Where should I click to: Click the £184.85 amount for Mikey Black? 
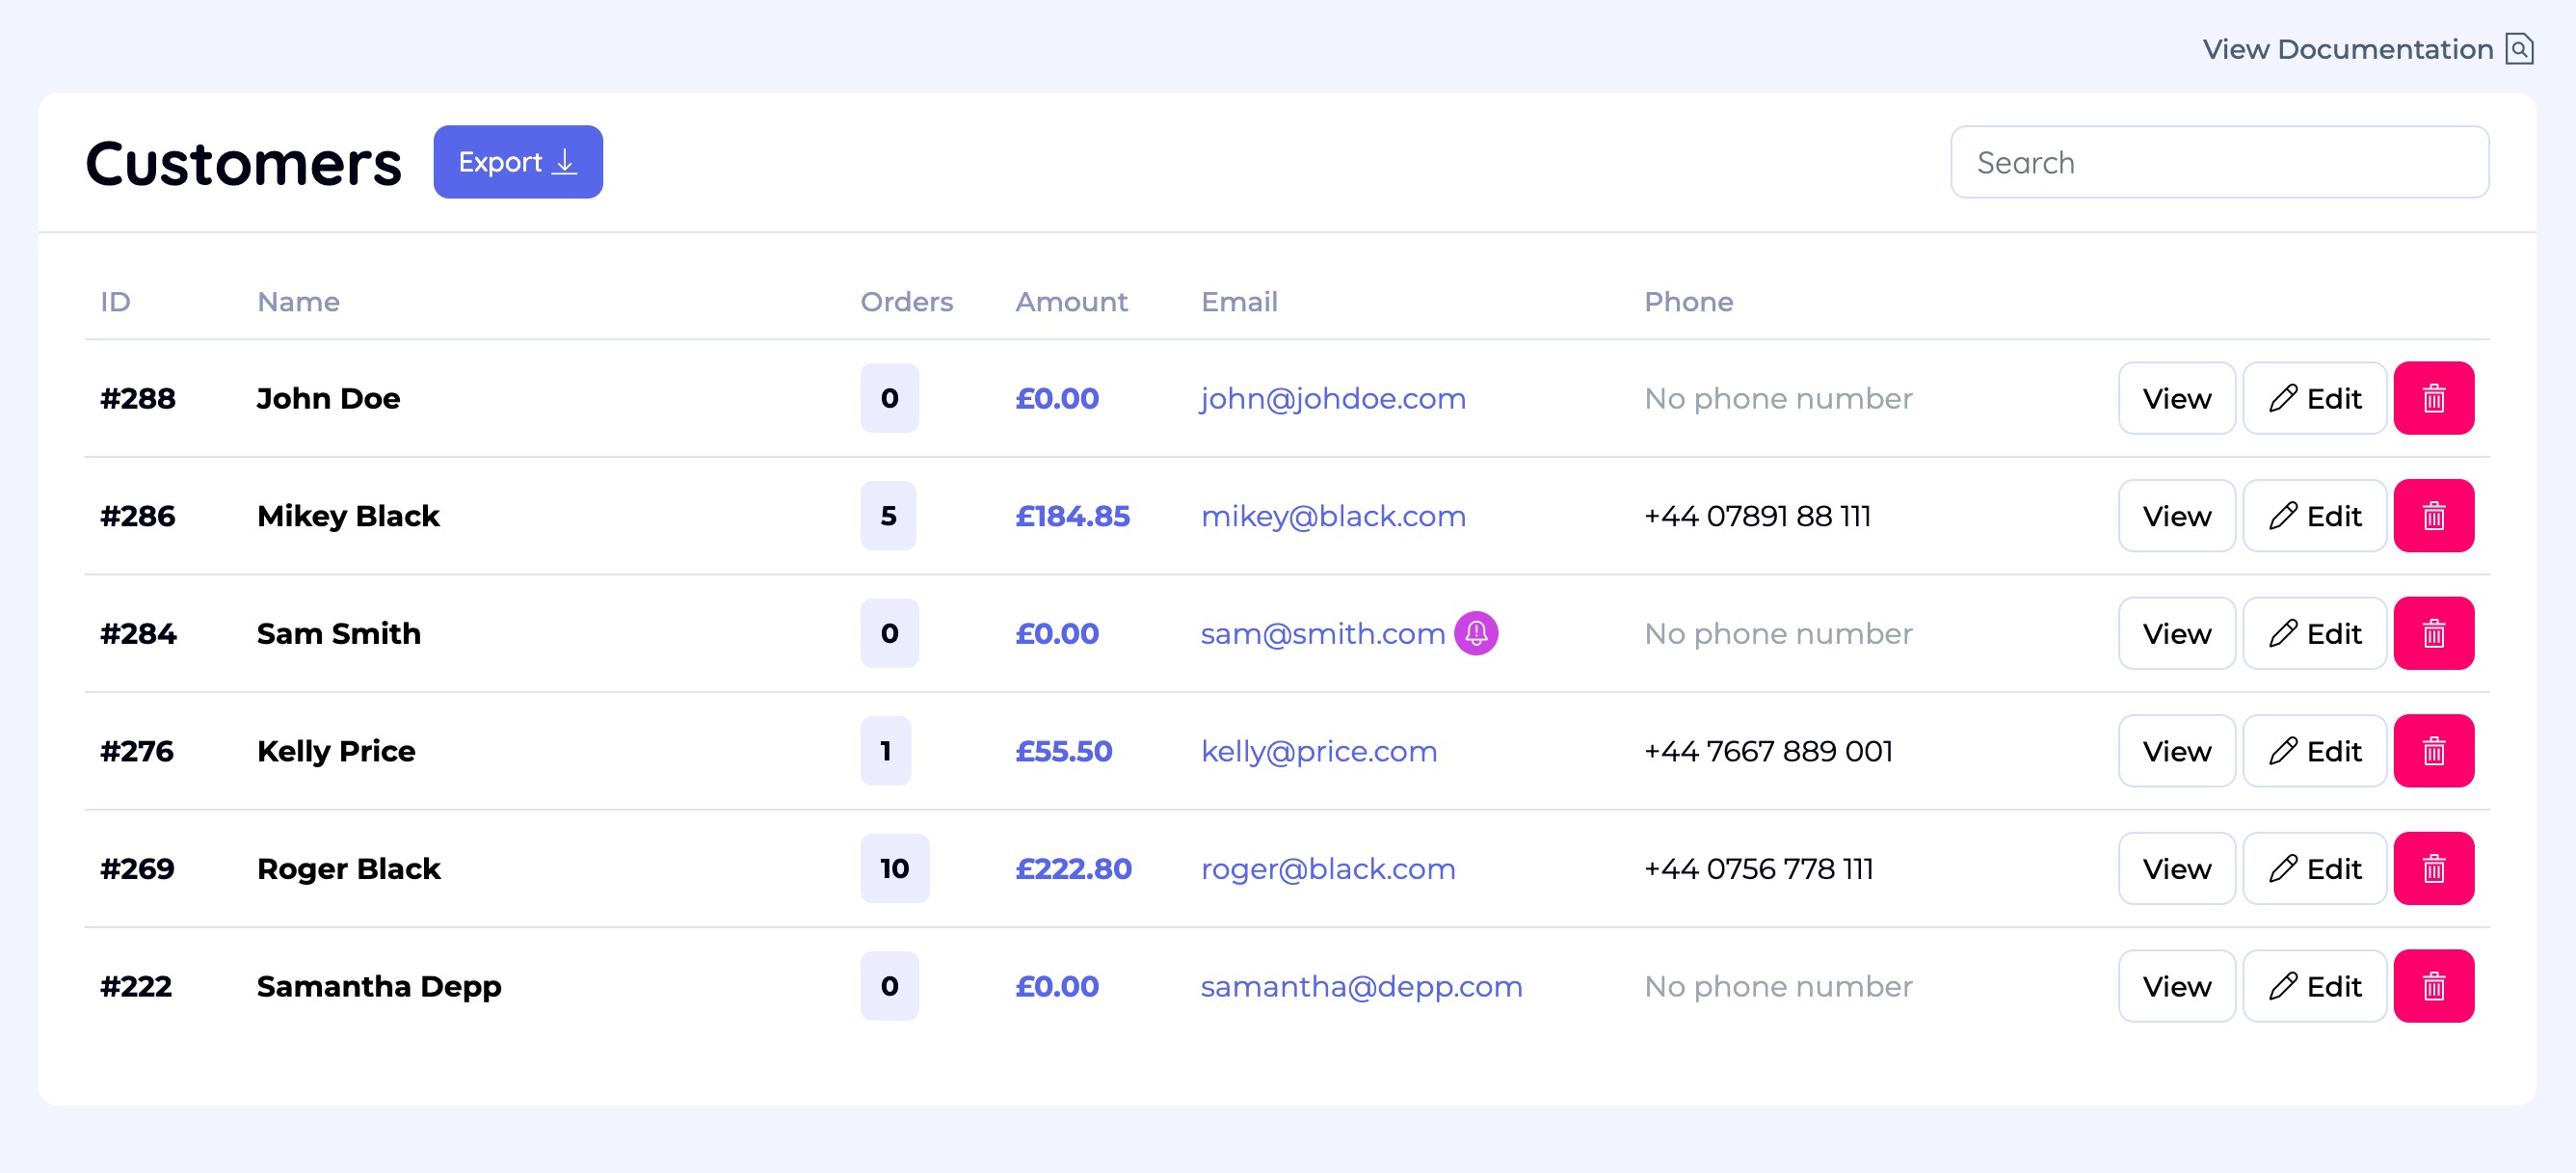click(x=1072, y=516)
